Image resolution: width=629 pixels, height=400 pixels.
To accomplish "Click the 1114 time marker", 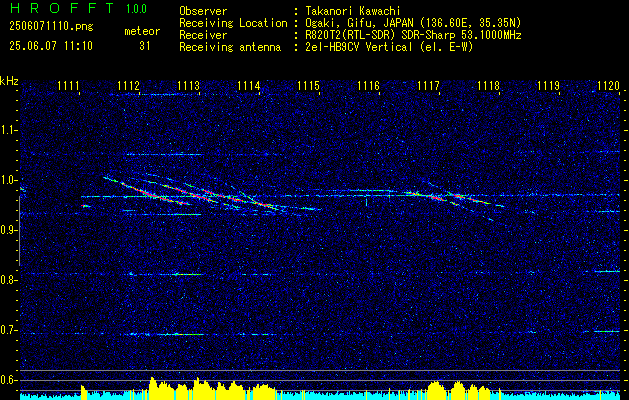I will point(248,85).
